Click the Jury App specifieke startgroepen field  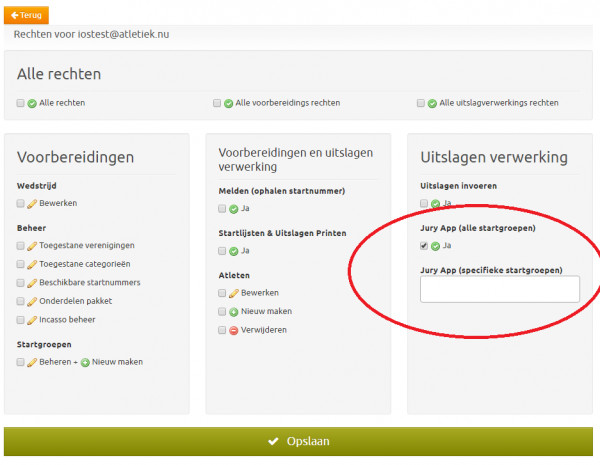(499, 289)
